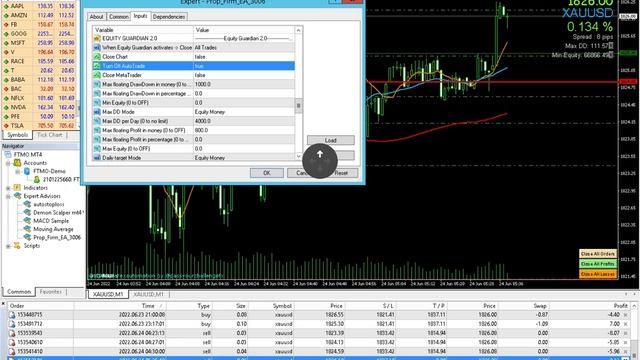
Task: Click the Close Chart variable icon
Action: click(97, 57)
